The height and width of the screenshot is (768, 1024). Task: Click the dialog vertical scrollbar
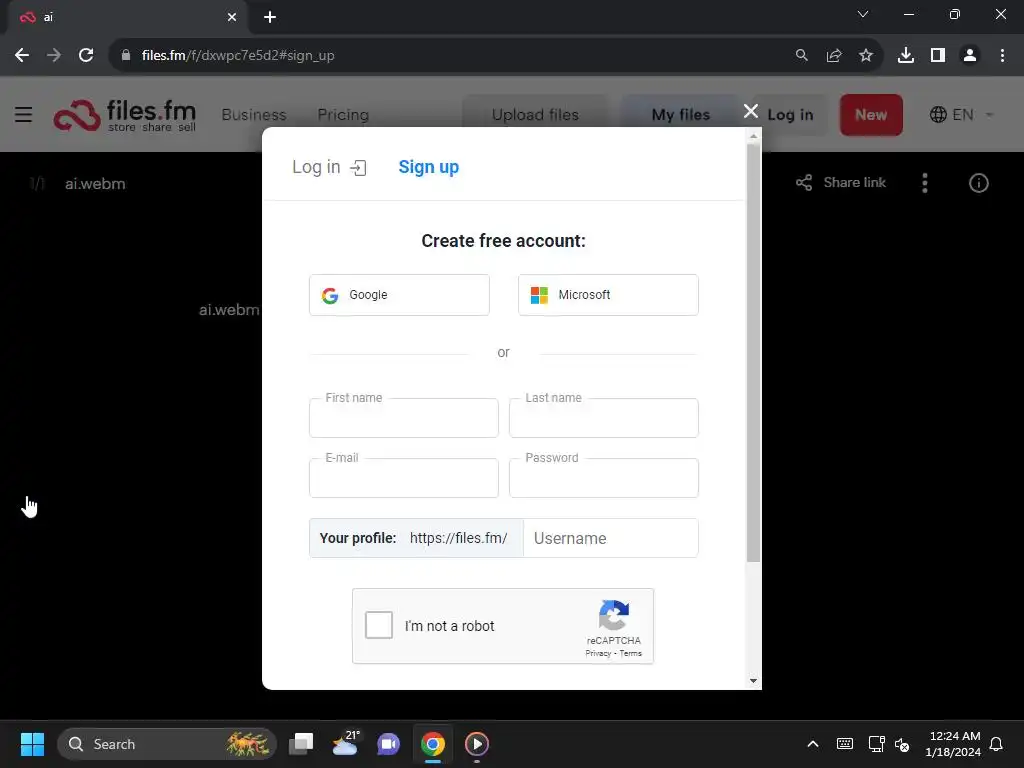coord(753,353)
